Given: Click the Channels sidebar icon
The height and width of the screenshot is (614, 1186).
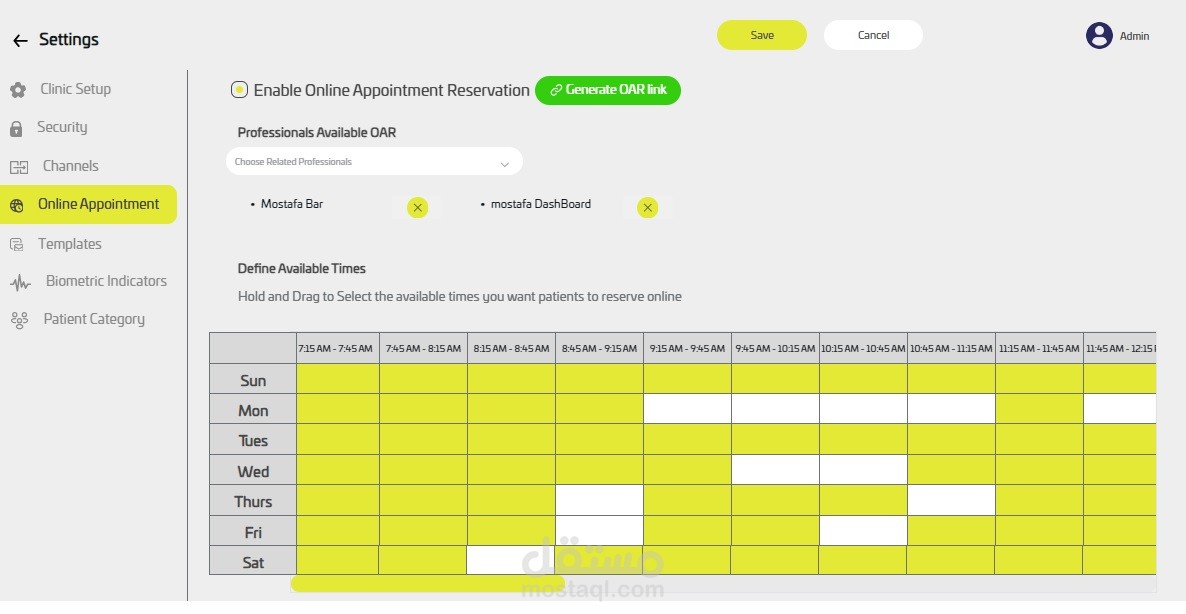Looking at the screenshot, I should point(18,166).
